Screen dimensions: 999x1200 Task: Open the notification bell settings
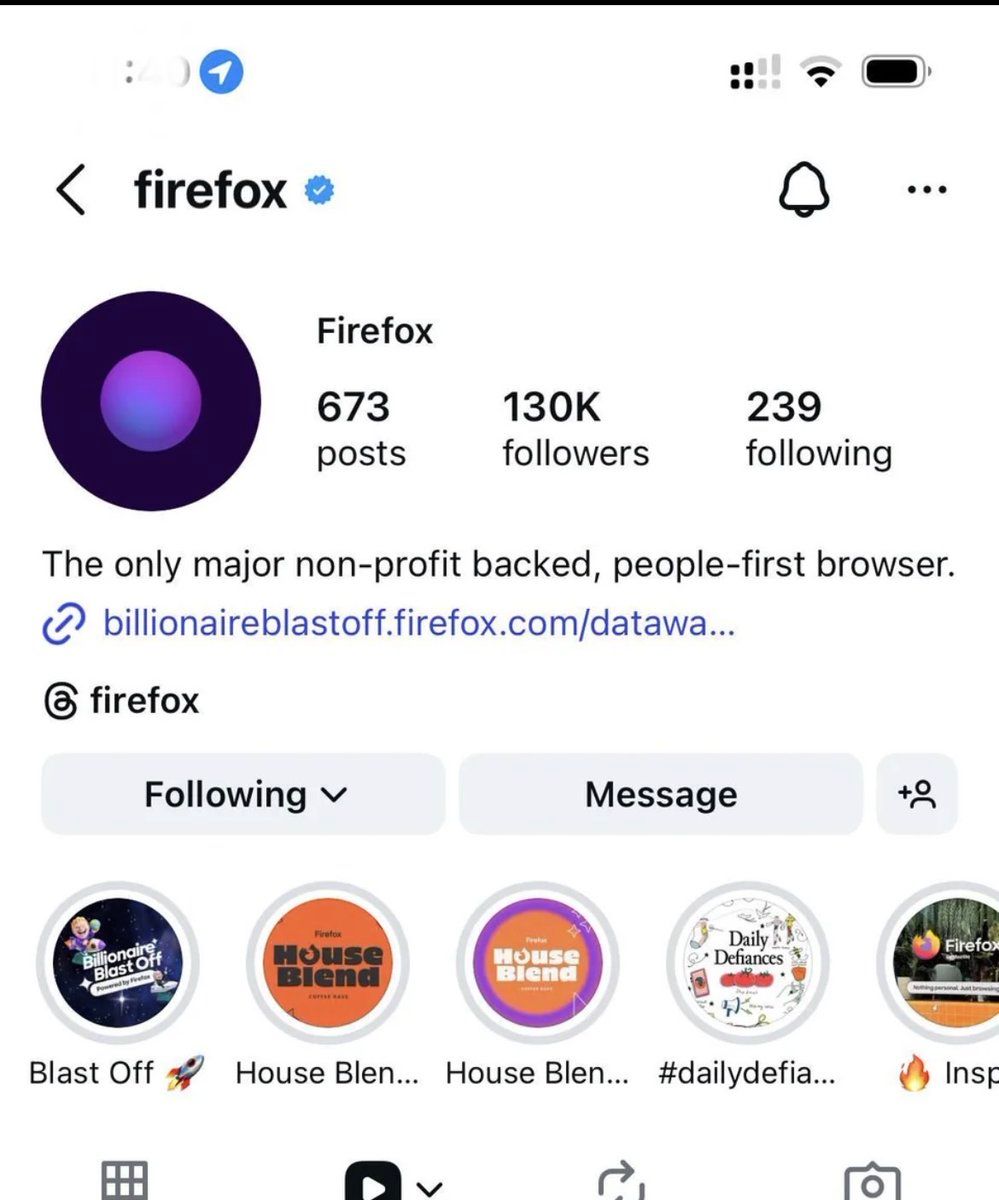pos(804,190)
